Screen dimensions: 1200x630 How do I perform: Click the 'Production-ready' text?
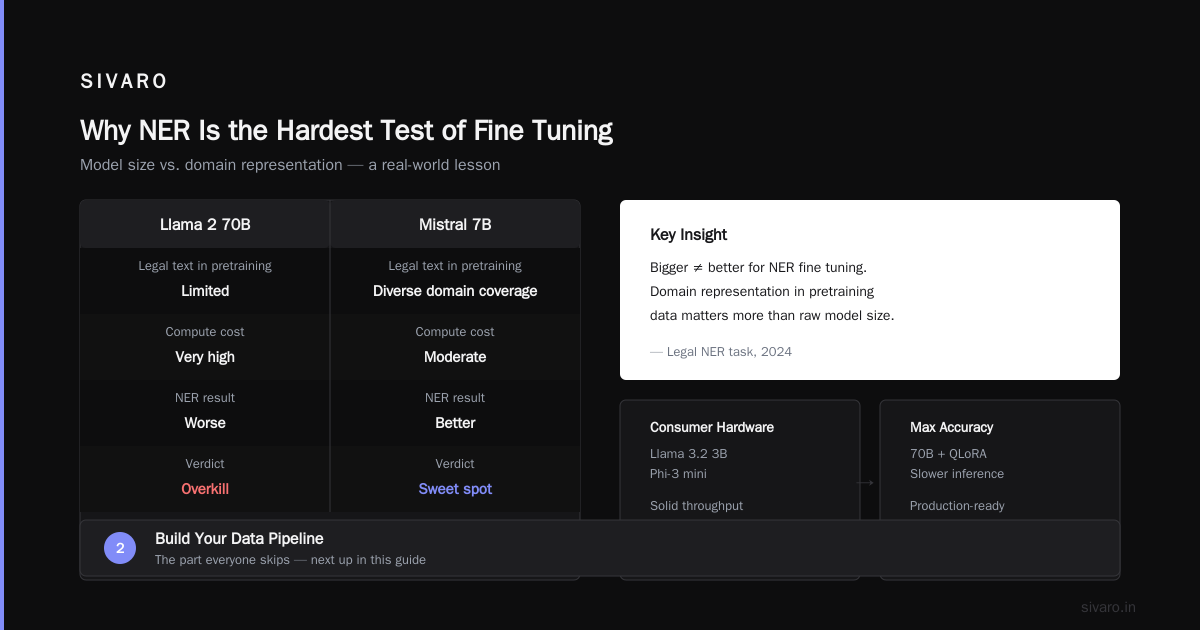pyautogui.click(x=957, y=506)
